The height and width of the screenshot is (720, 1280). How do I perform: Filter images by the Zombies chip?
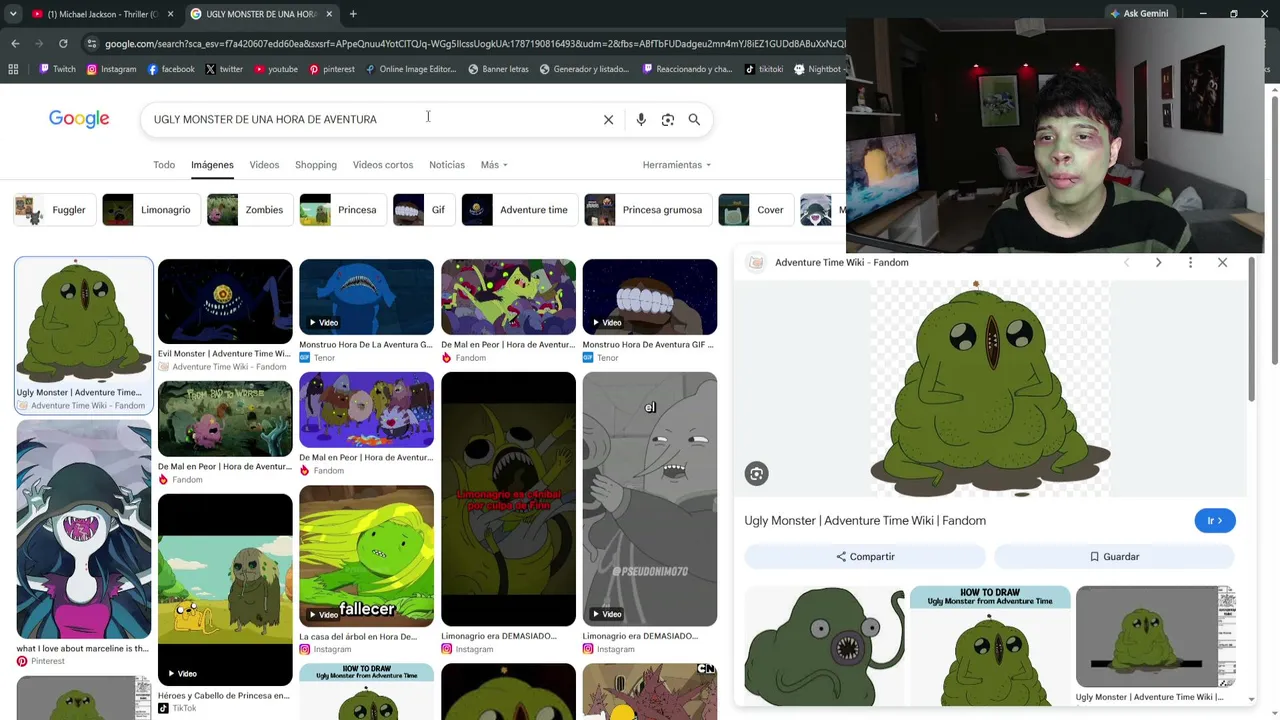[248, 210]
